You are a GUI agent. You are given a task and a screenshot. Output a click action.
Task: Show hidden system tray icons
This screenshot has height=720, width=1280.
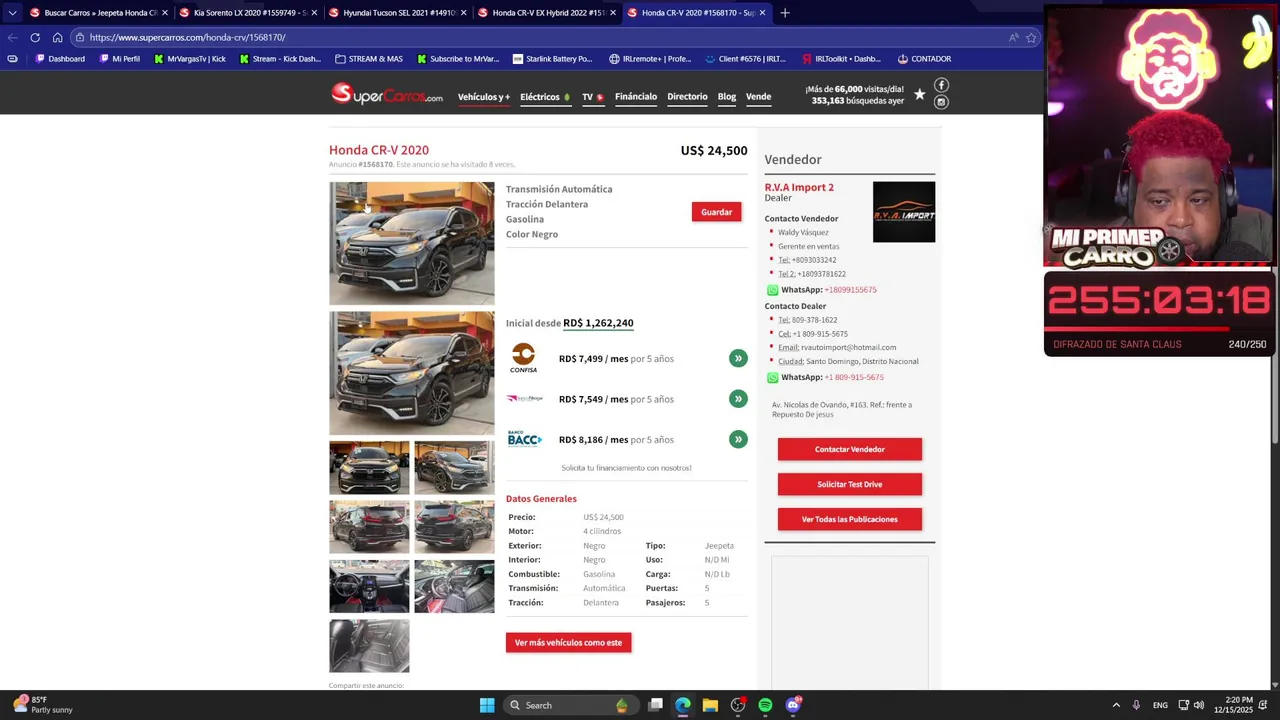point(1116,705)
